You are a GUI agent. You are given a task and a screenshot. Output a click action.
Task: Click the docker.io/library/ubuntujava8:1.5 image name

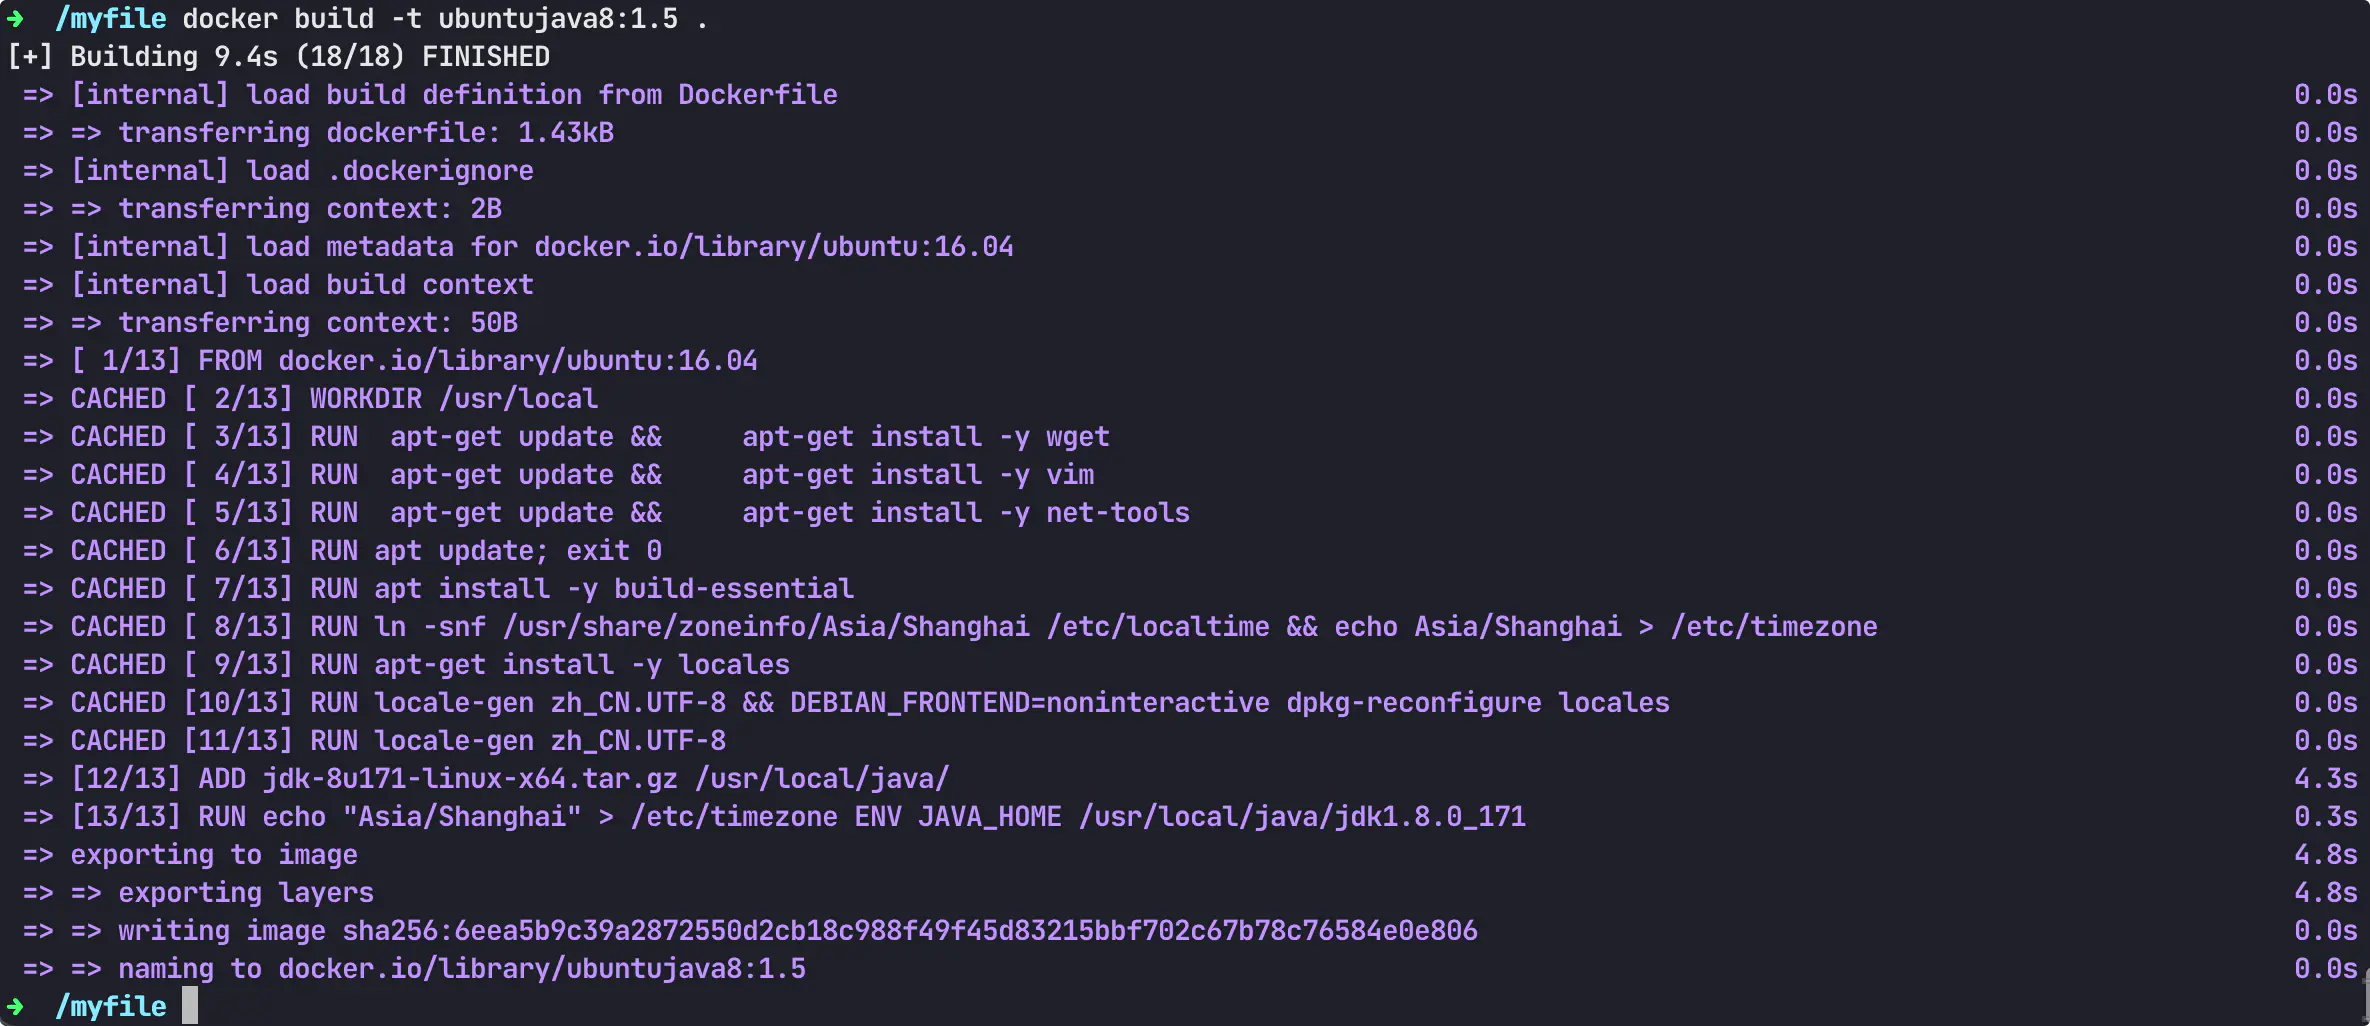(x=542, y=969)
